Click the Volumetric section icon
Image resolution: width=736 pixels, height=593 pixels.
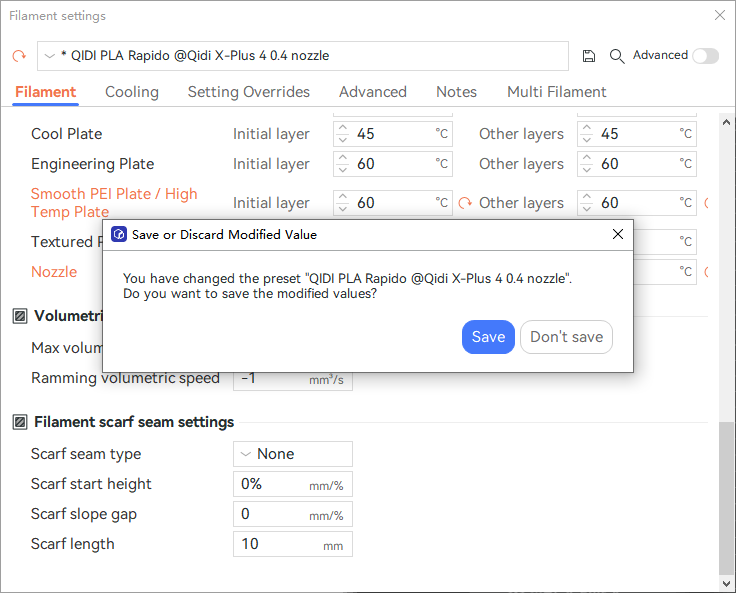click(20, 316)
